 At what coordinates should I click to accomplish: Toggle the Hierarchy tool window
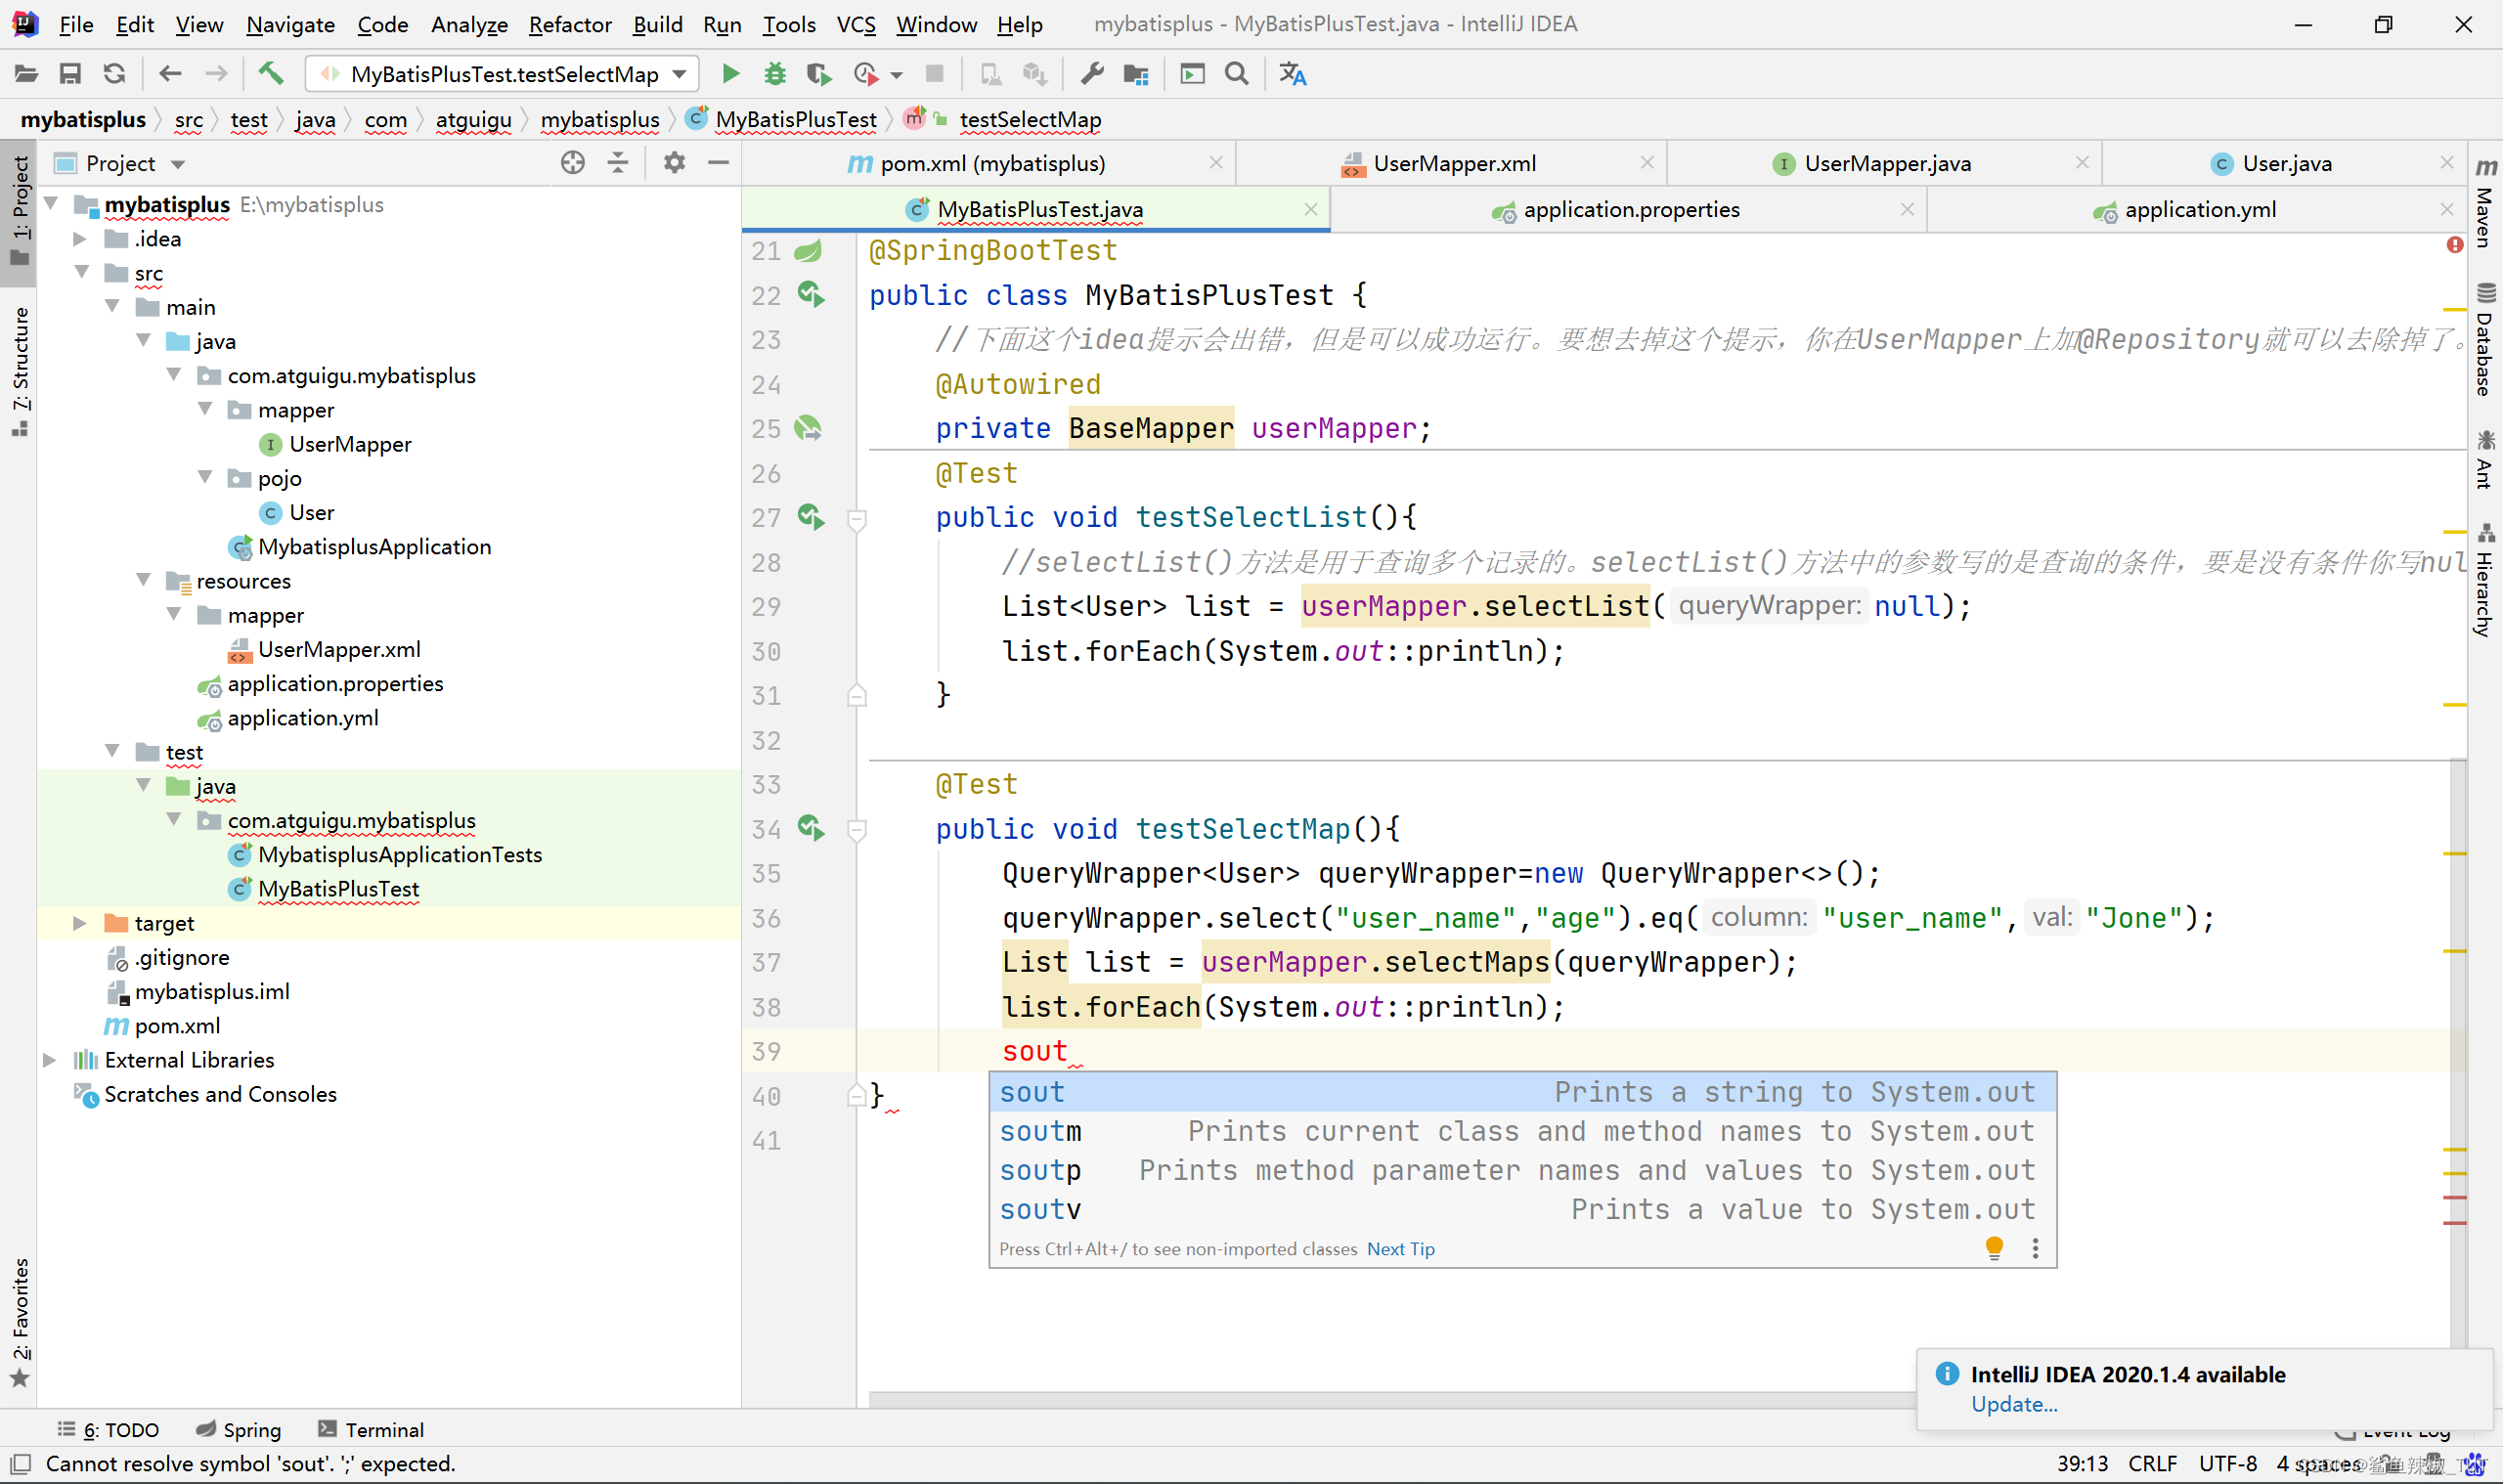tap(2485, 580)
